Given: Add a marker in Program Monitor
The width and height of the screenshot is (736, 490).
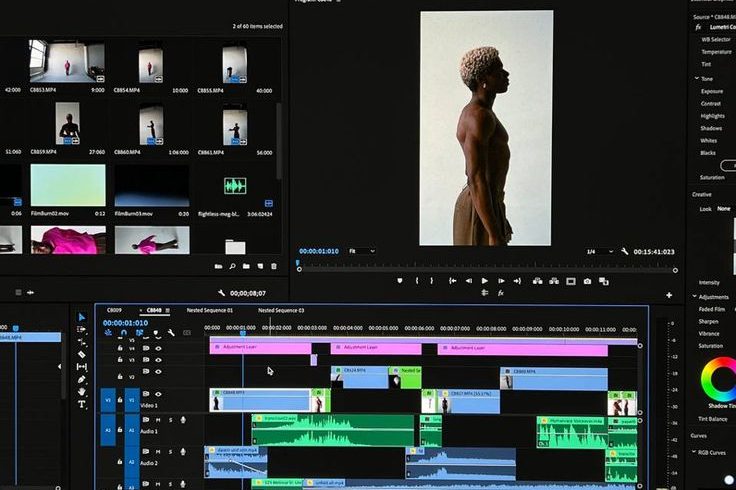Looking at the screenshot, I should pos(400,281).
